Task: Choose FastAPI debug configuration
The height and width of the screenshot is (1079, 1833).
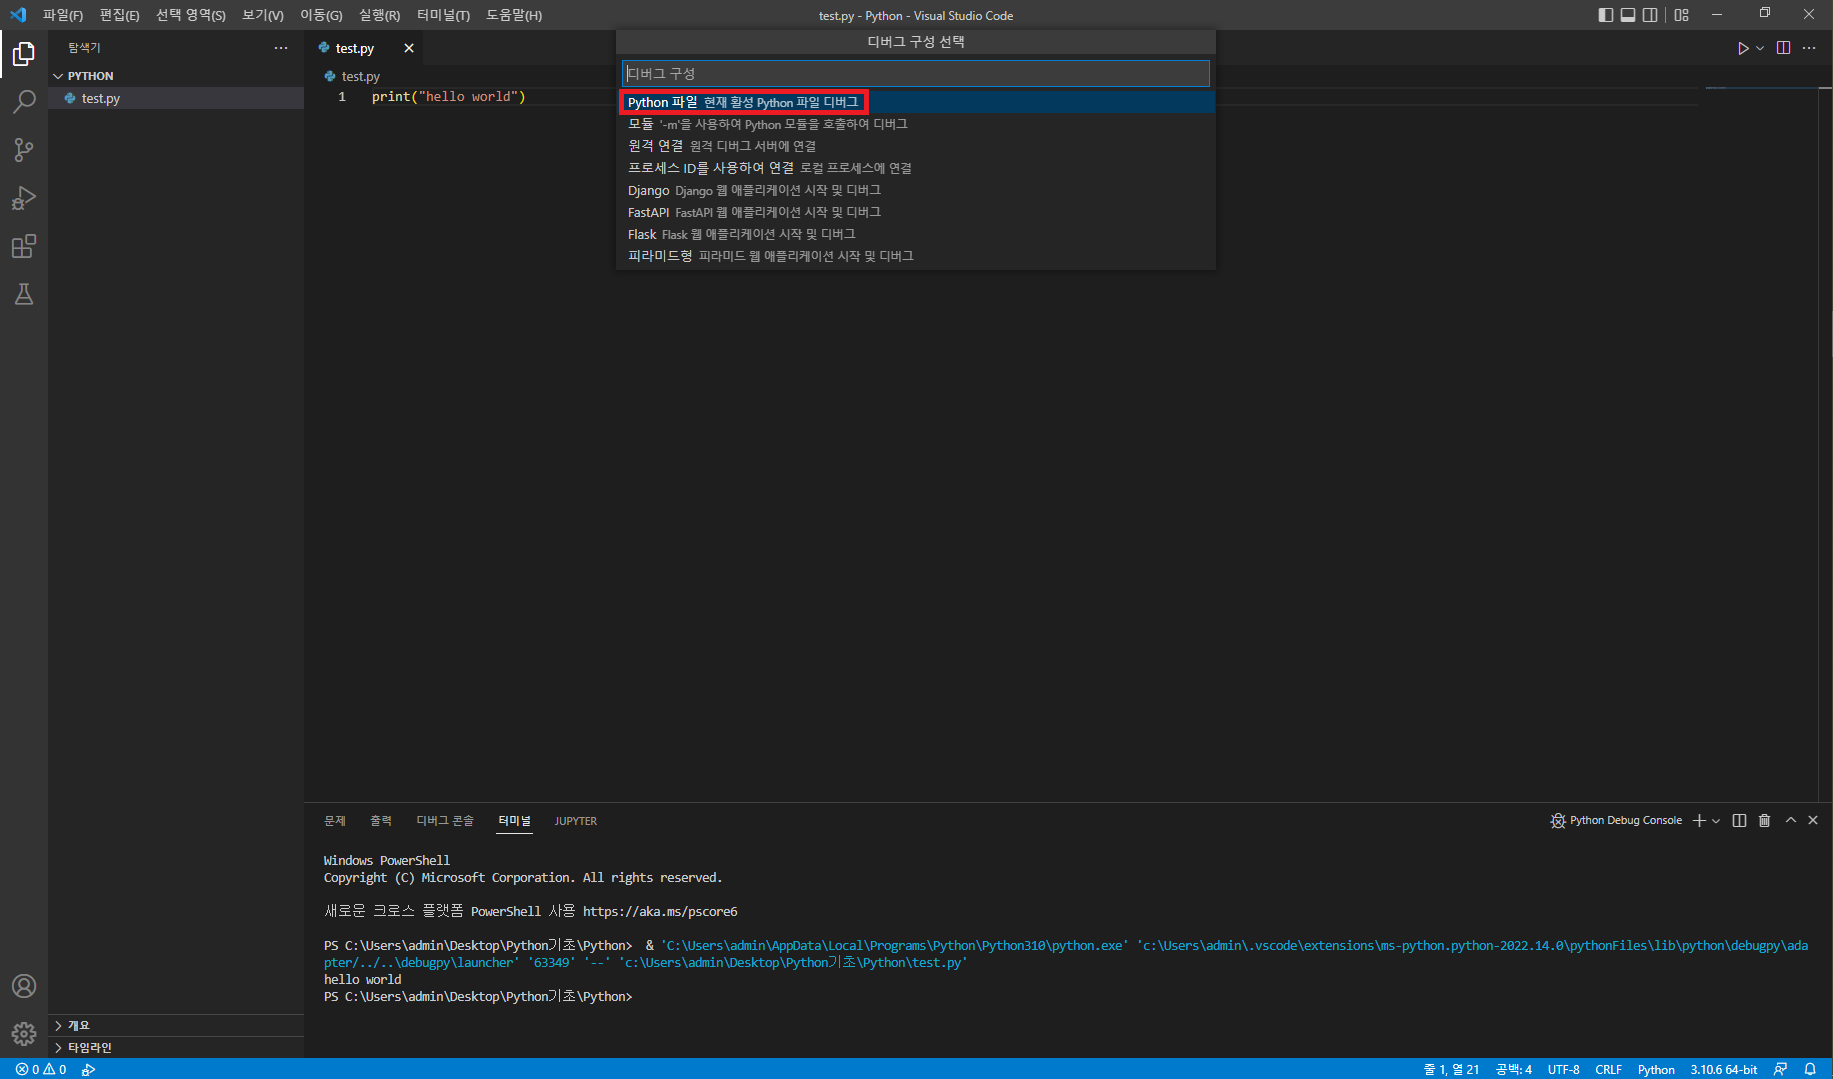Action: (915, 212)
